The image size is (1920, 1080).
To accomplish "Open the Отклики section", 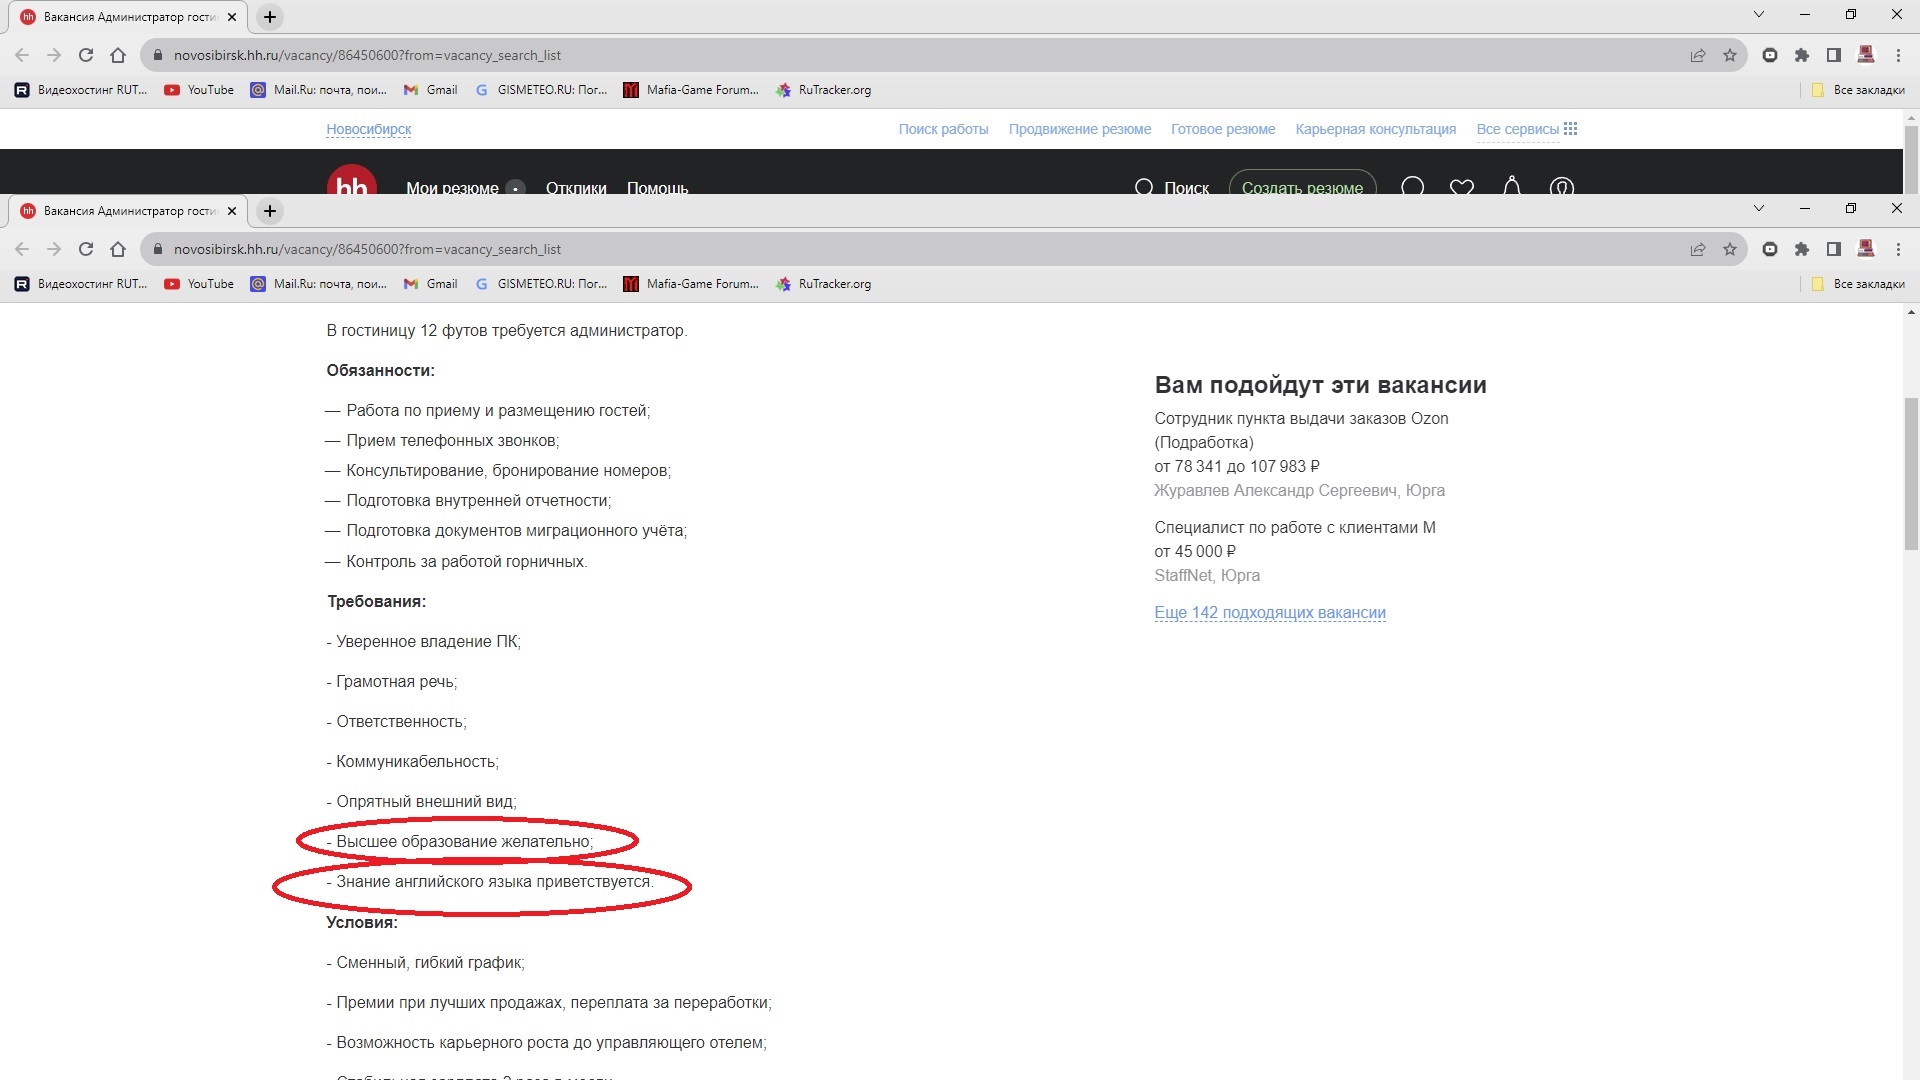I will (576, 188).
